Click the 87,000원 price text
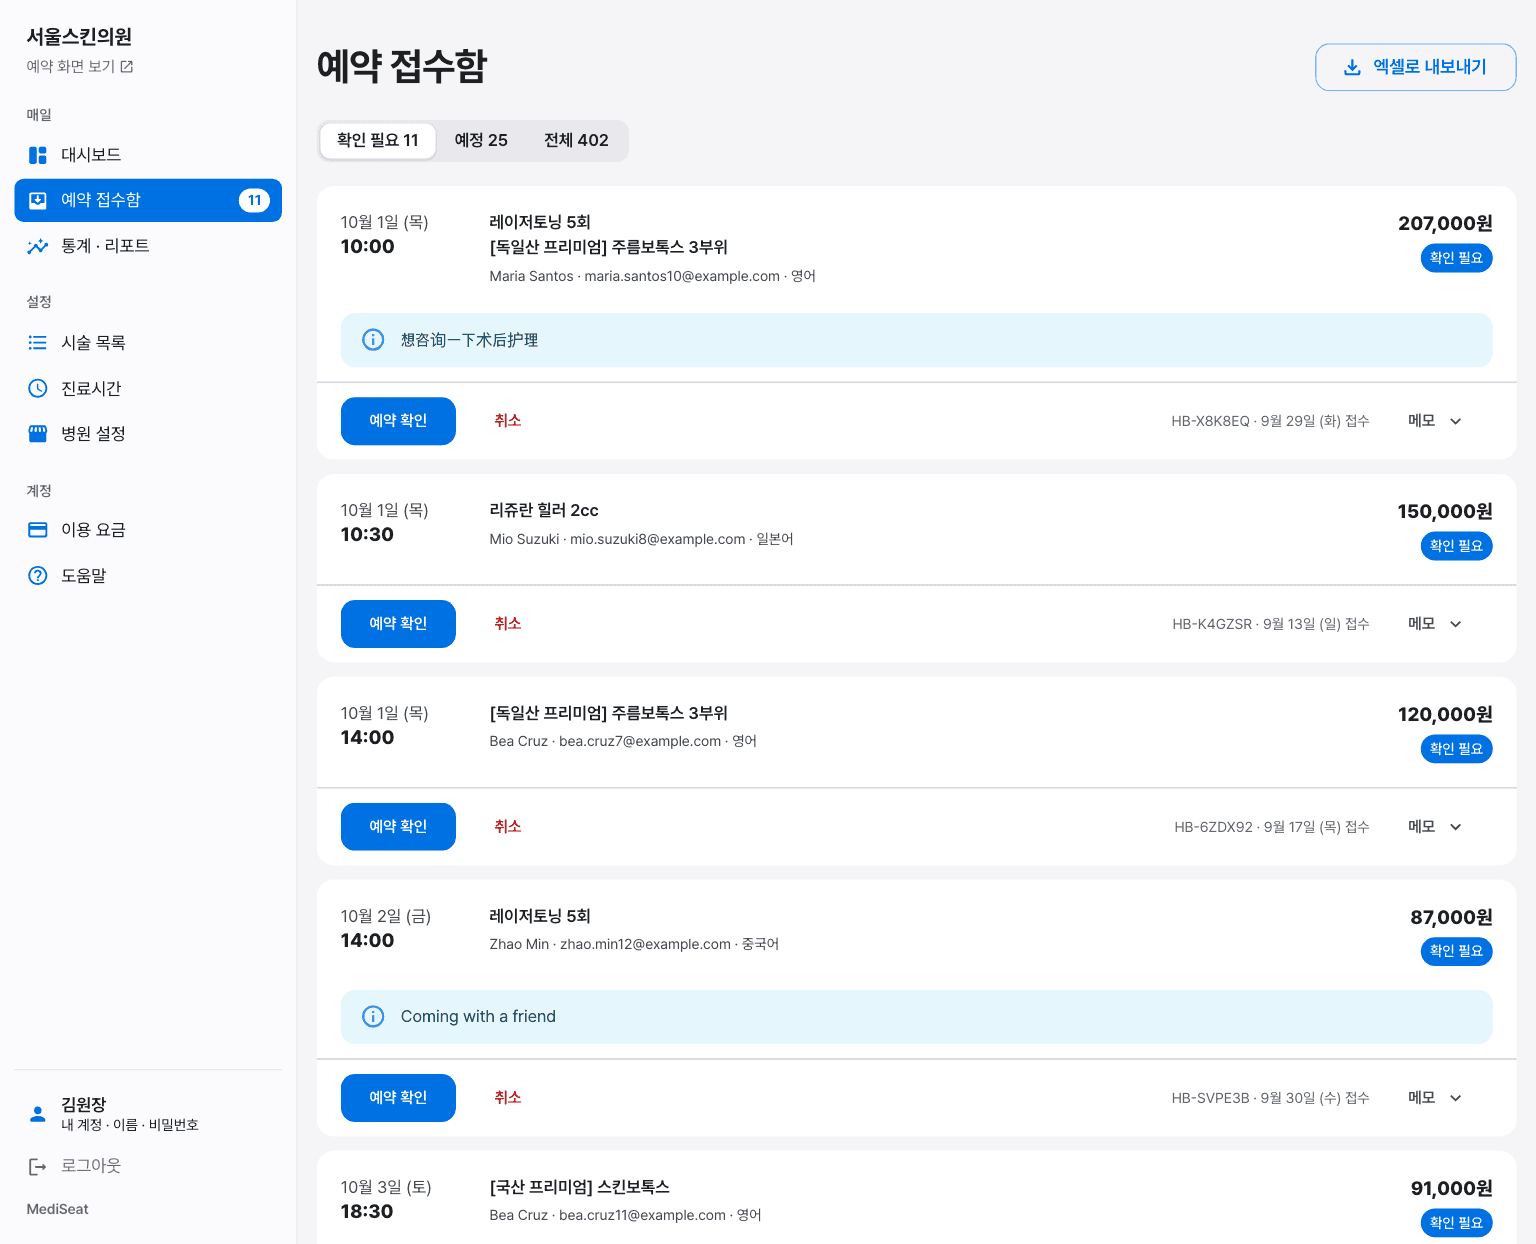Screen dimensions: 1536x1244 coord(1451,917)
